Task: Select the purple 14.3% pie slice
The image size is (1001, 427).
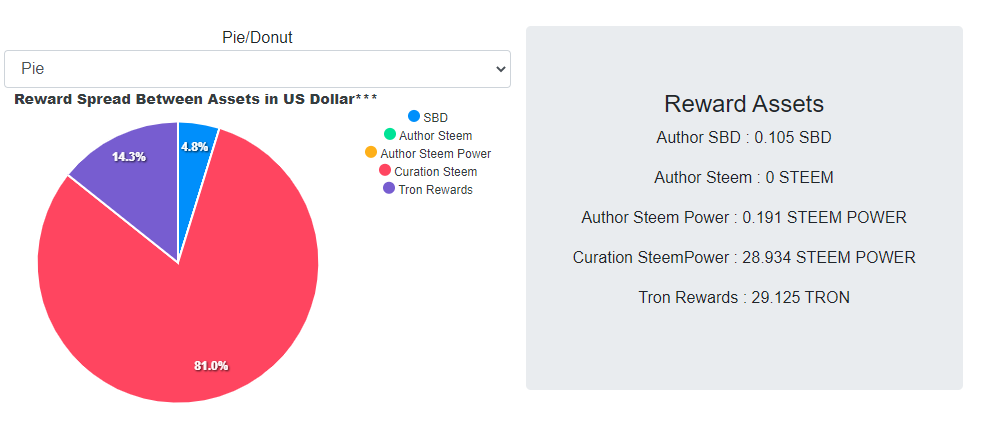Action: [x=125, y=175]
